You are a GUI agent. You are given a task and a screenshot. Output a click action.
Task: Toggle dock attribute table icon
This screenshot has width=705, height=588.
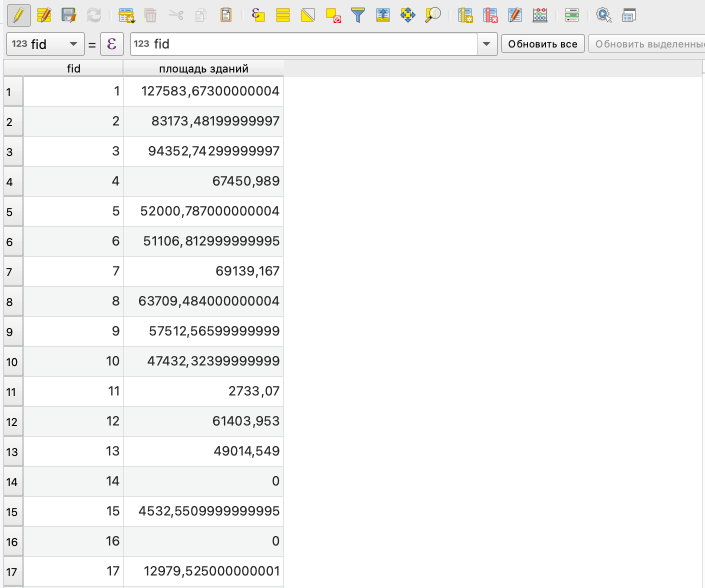(629, 15)
